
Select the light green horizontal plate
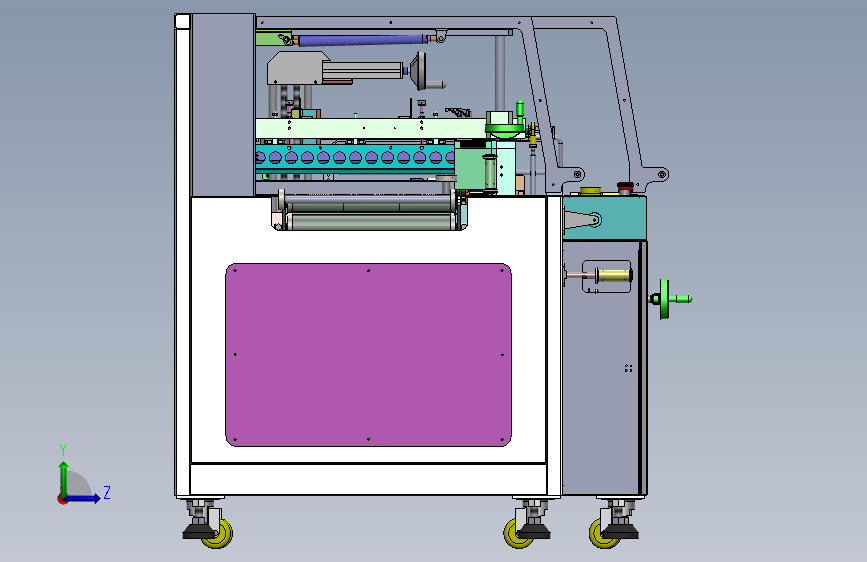tap(371, 128)
